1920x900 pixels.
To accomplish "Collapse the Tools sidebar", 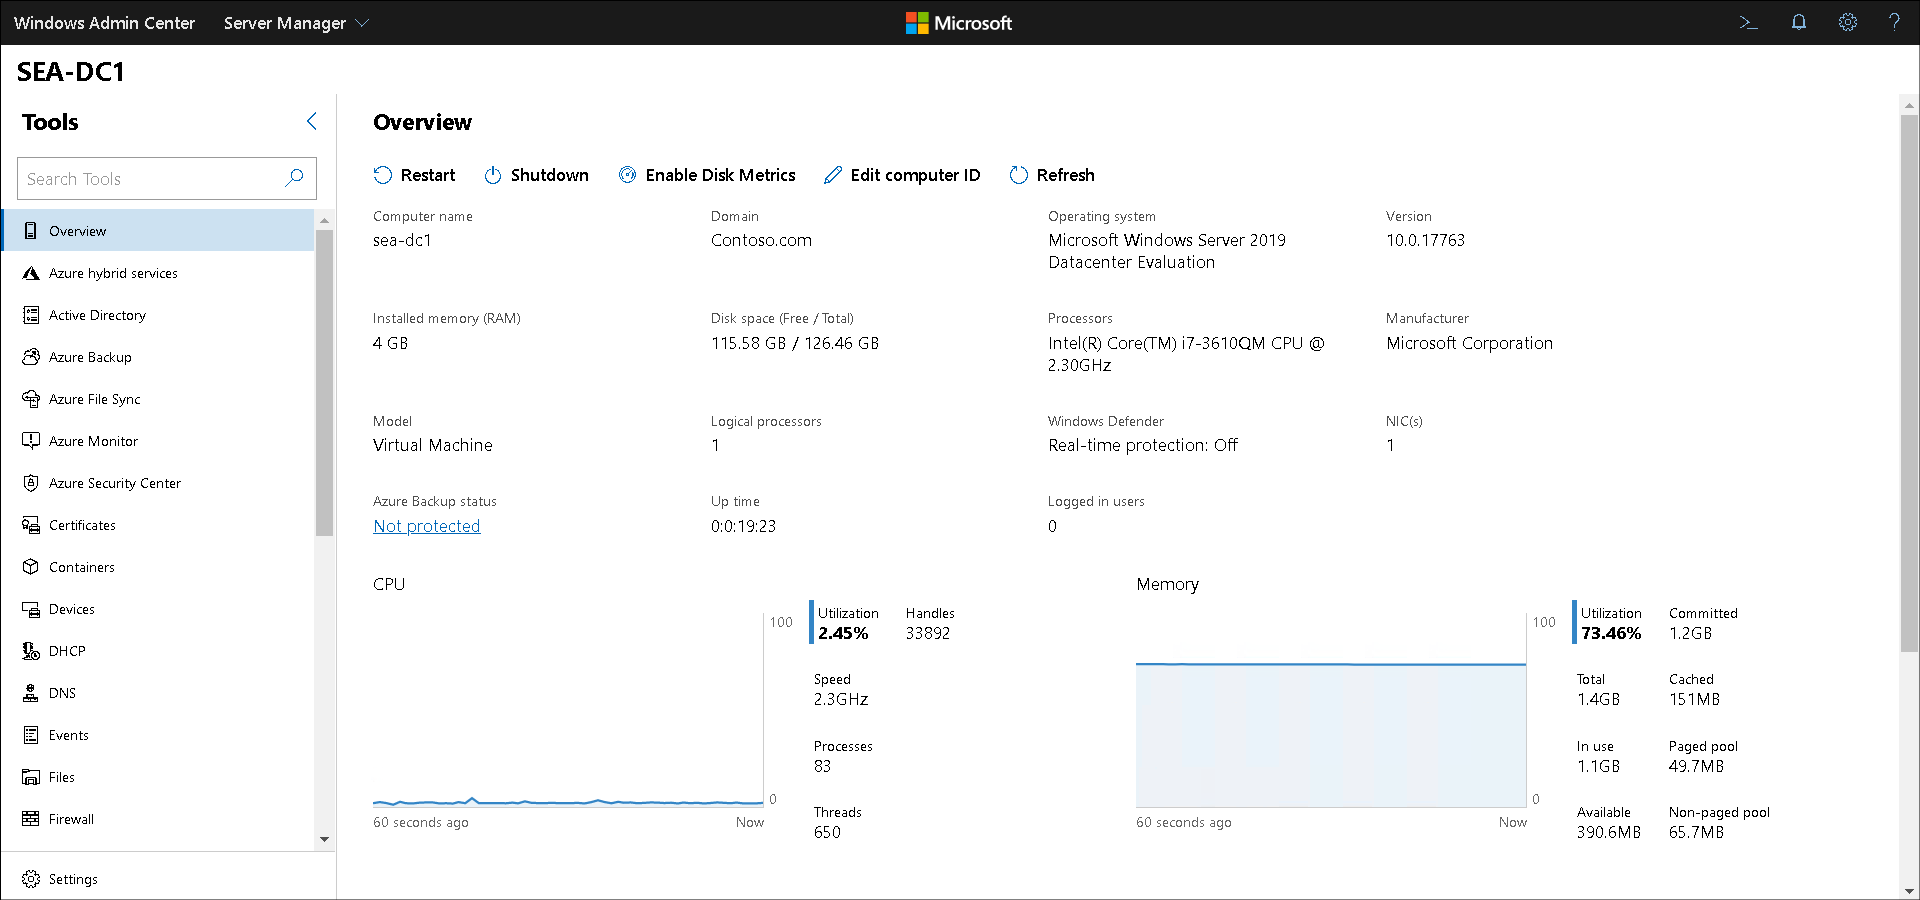I will 311,121.
